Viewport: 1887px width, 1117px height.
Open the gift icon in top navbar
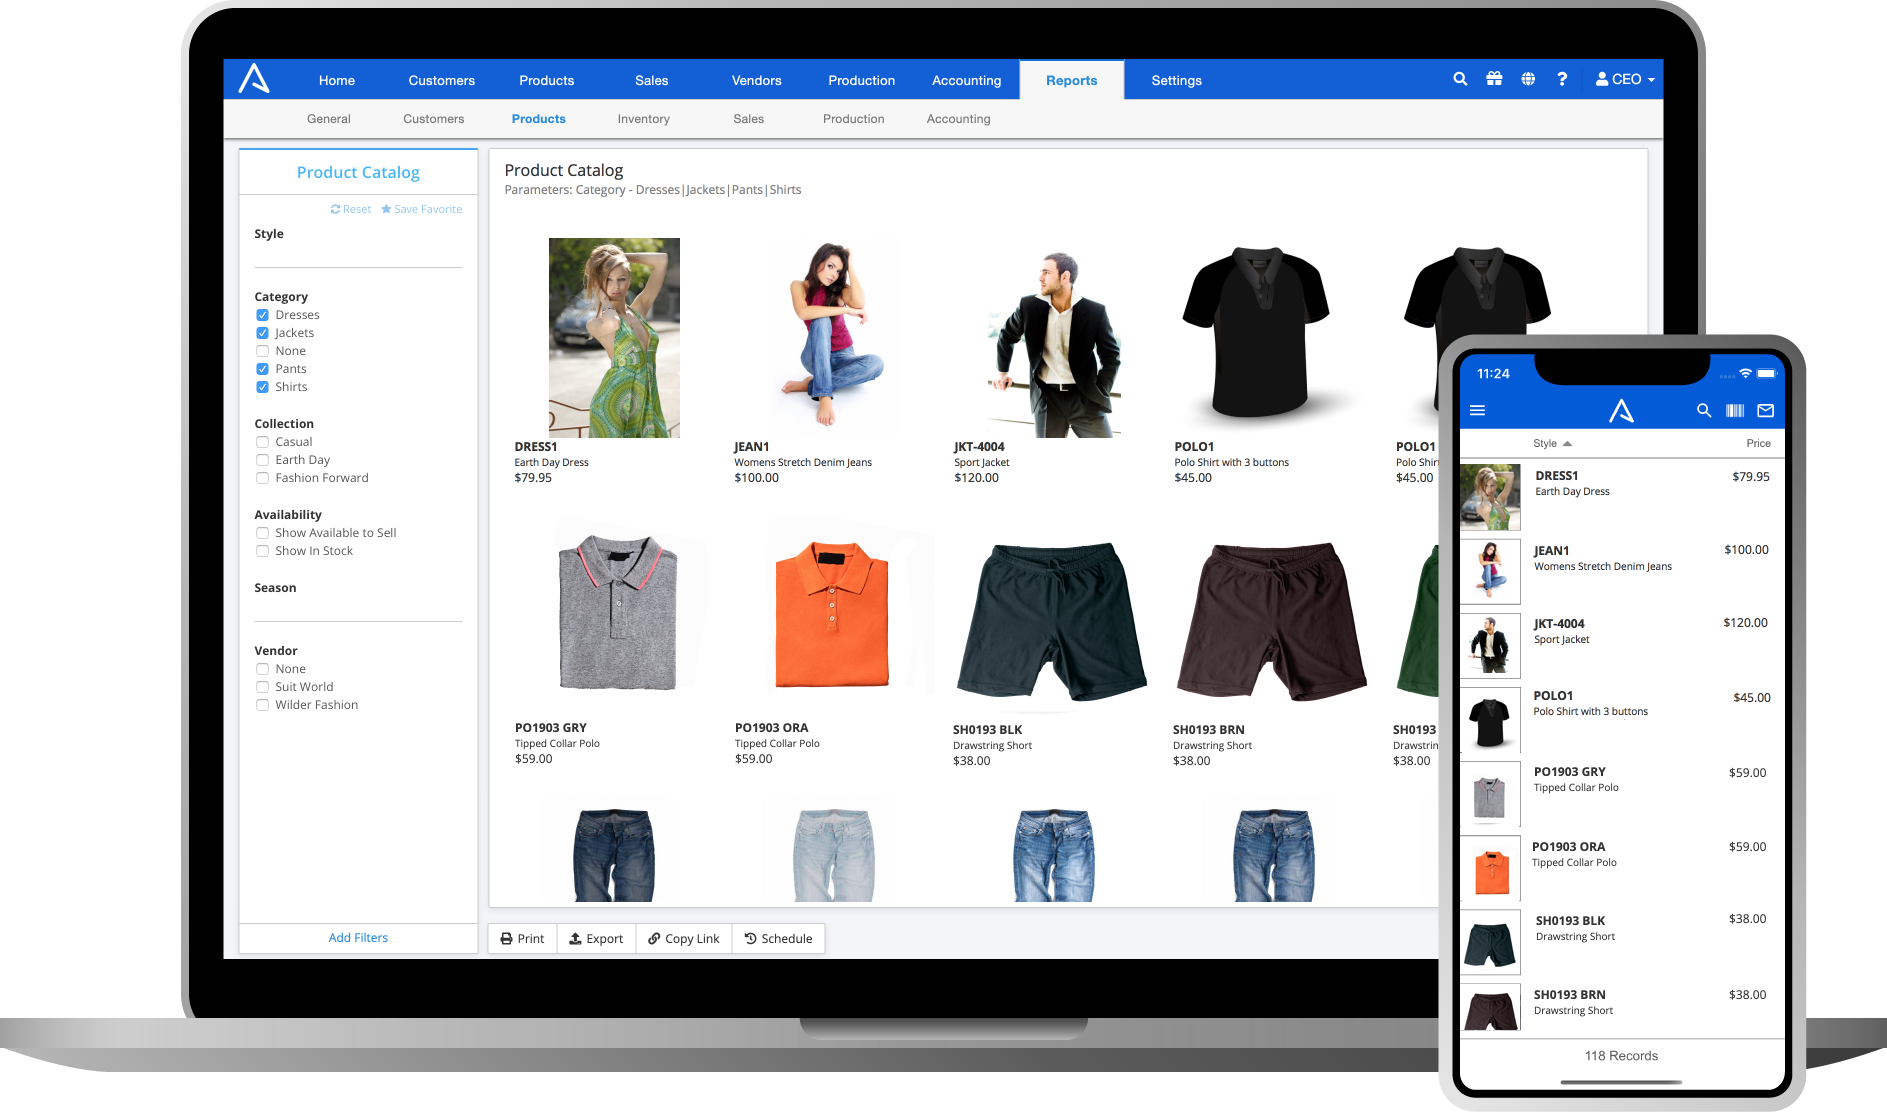pyautogui.click(x=1494, y=79)
